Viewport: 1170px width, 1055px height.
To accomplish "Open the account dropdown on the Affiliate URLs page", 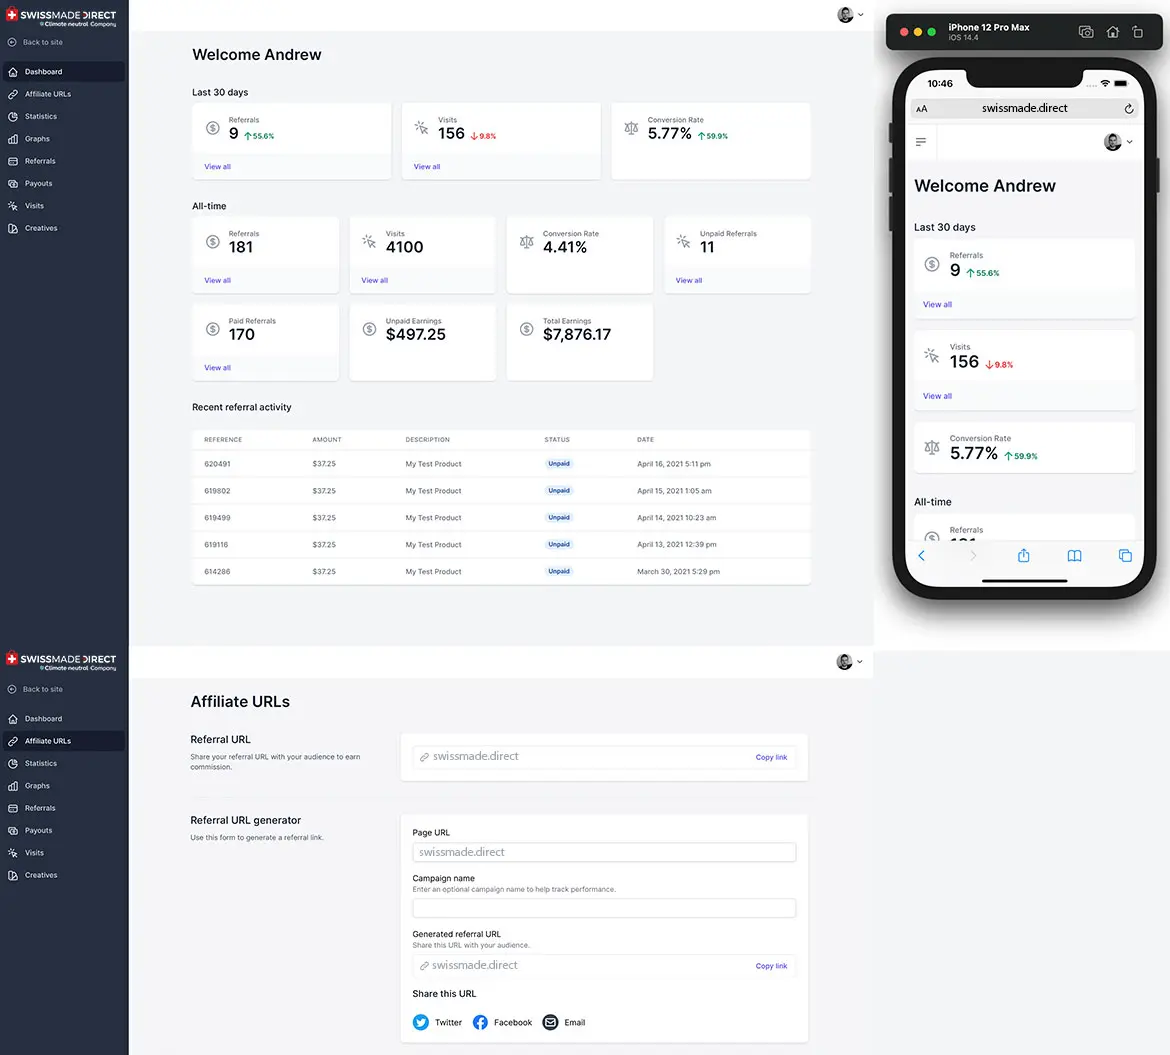I will pos(850,661).
